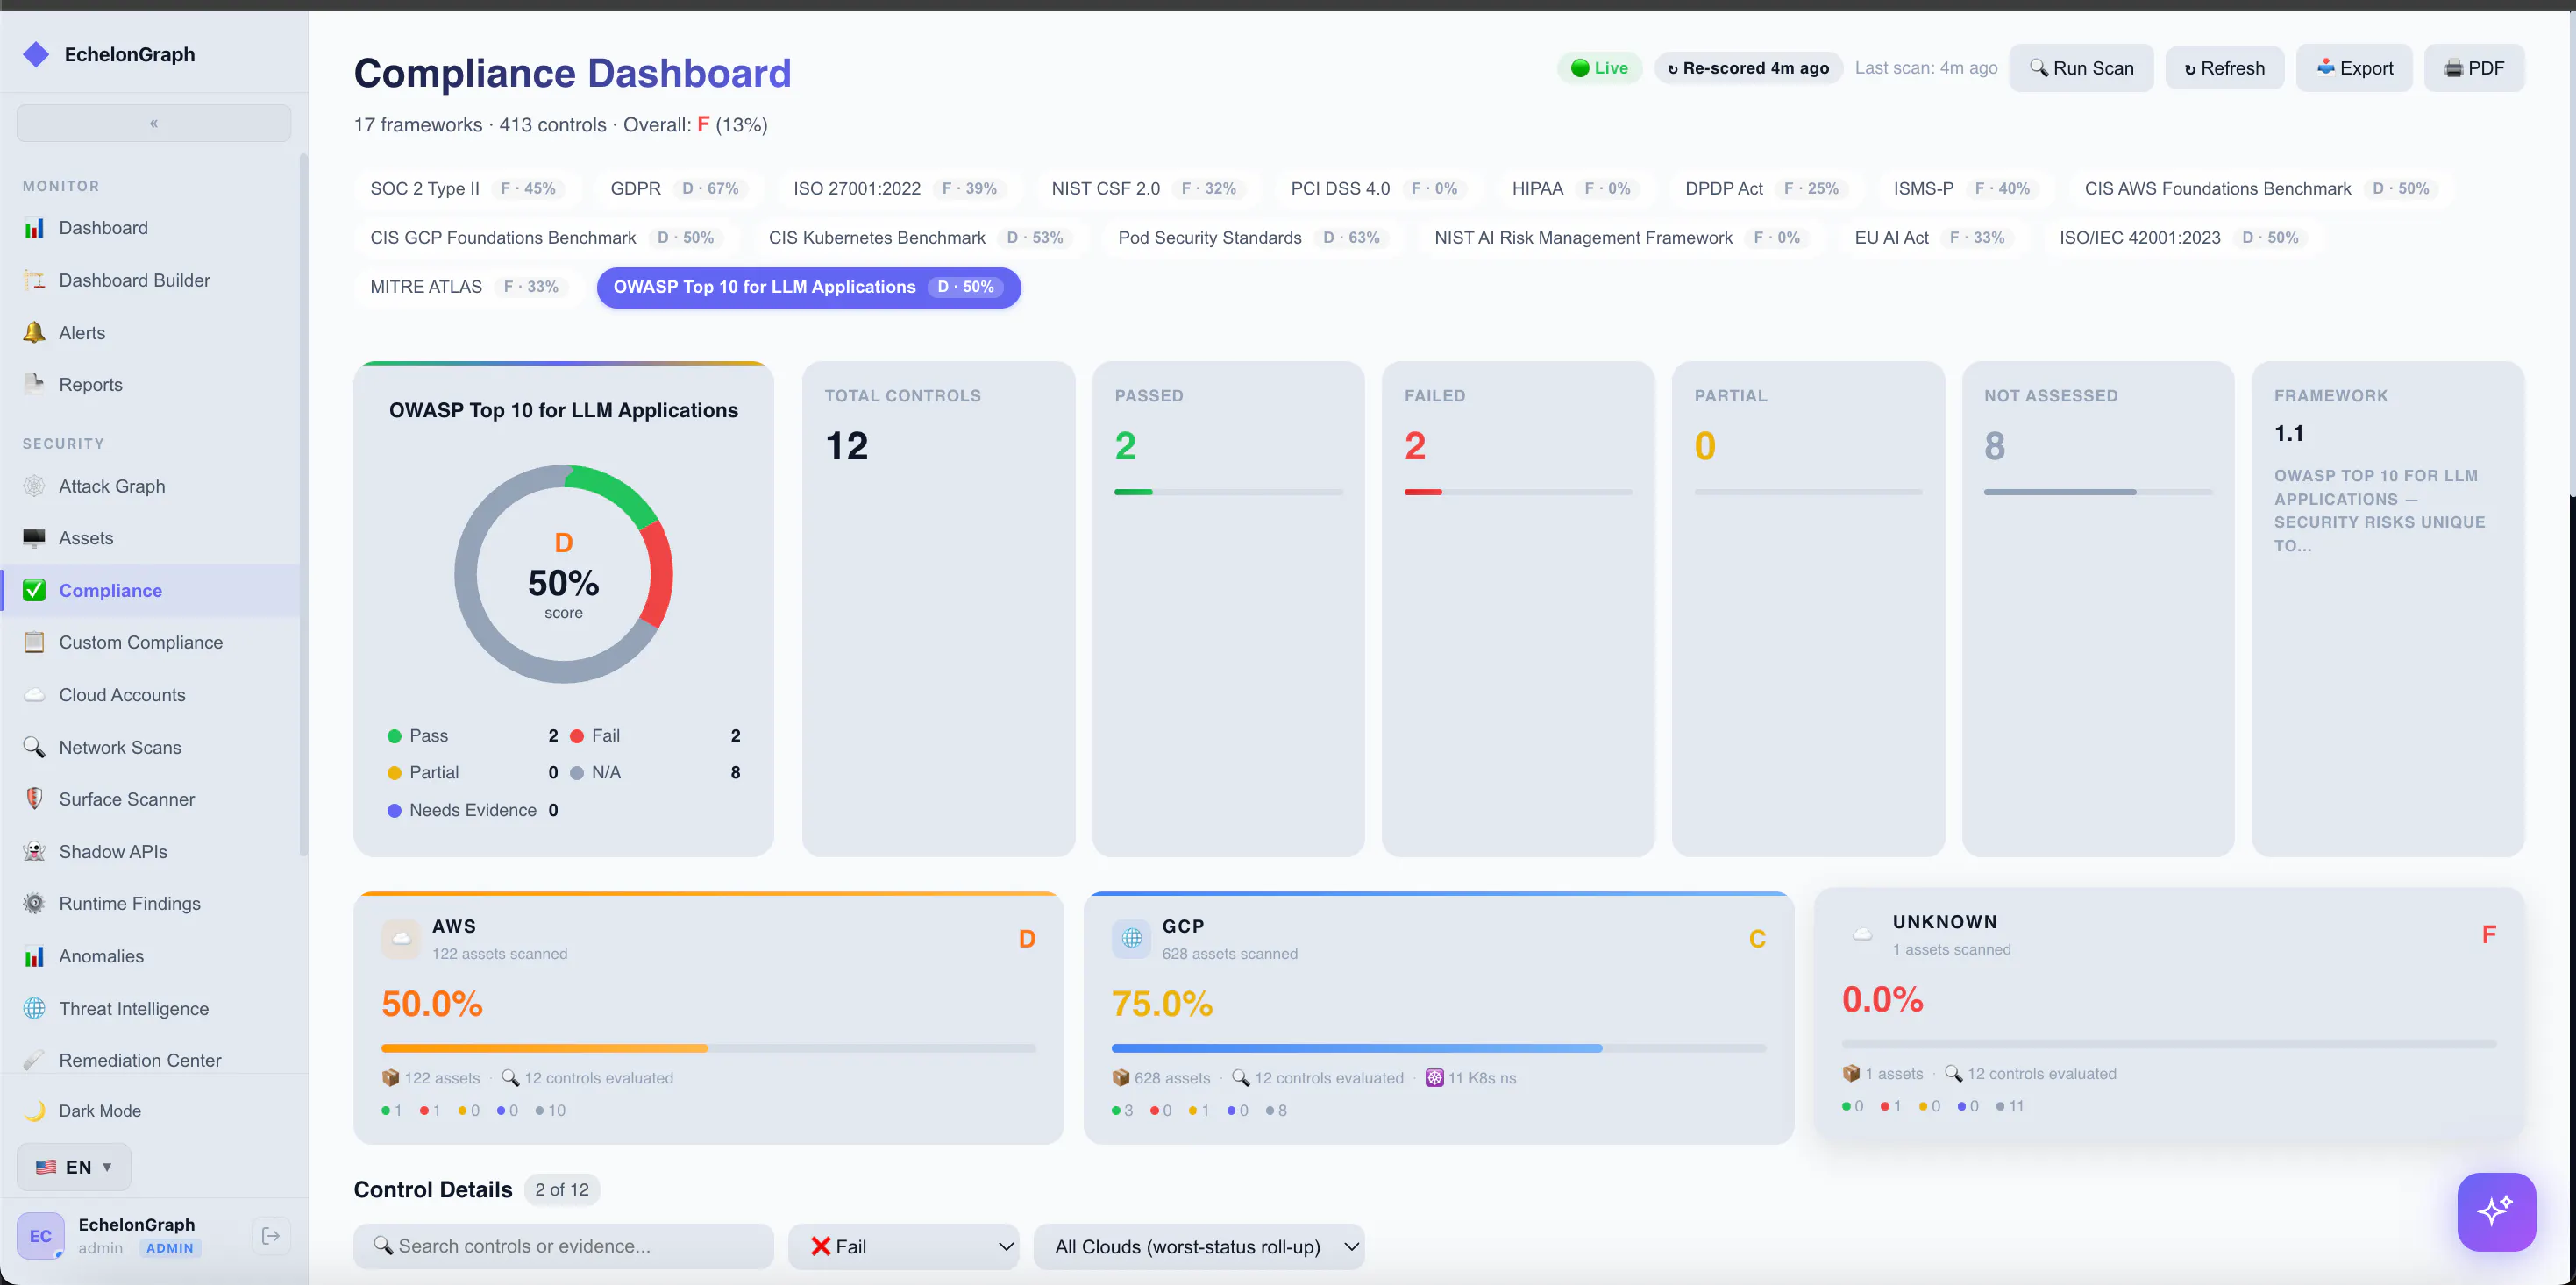Click the Dashboard bar chart icon
The height and width of the screenshot is (1285, 2576).
click(x=34, y=228)
